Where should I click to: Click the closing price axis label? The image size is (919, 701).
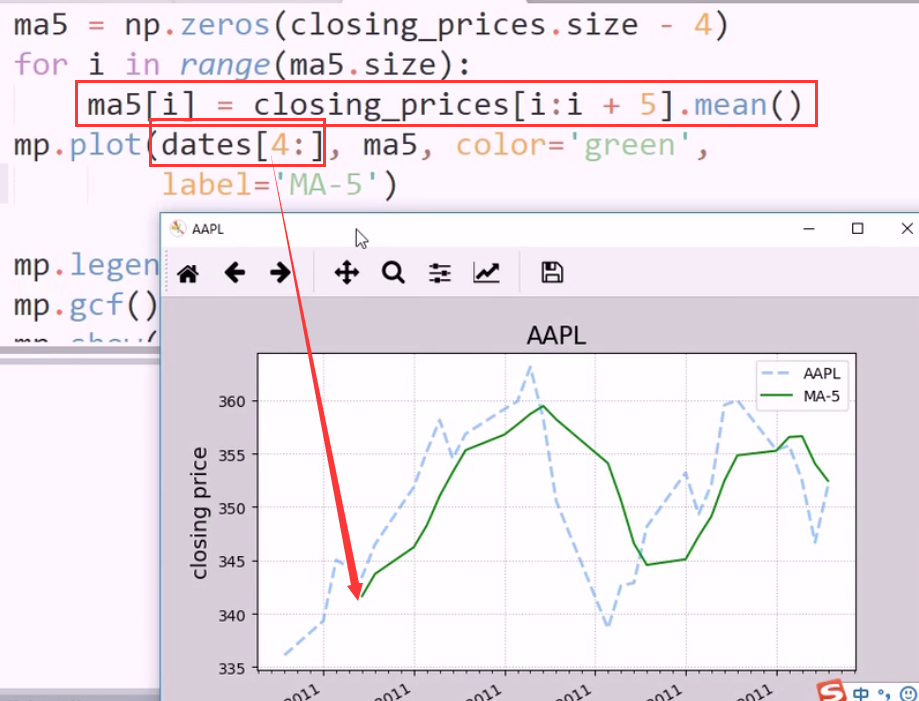pos(199,513)
